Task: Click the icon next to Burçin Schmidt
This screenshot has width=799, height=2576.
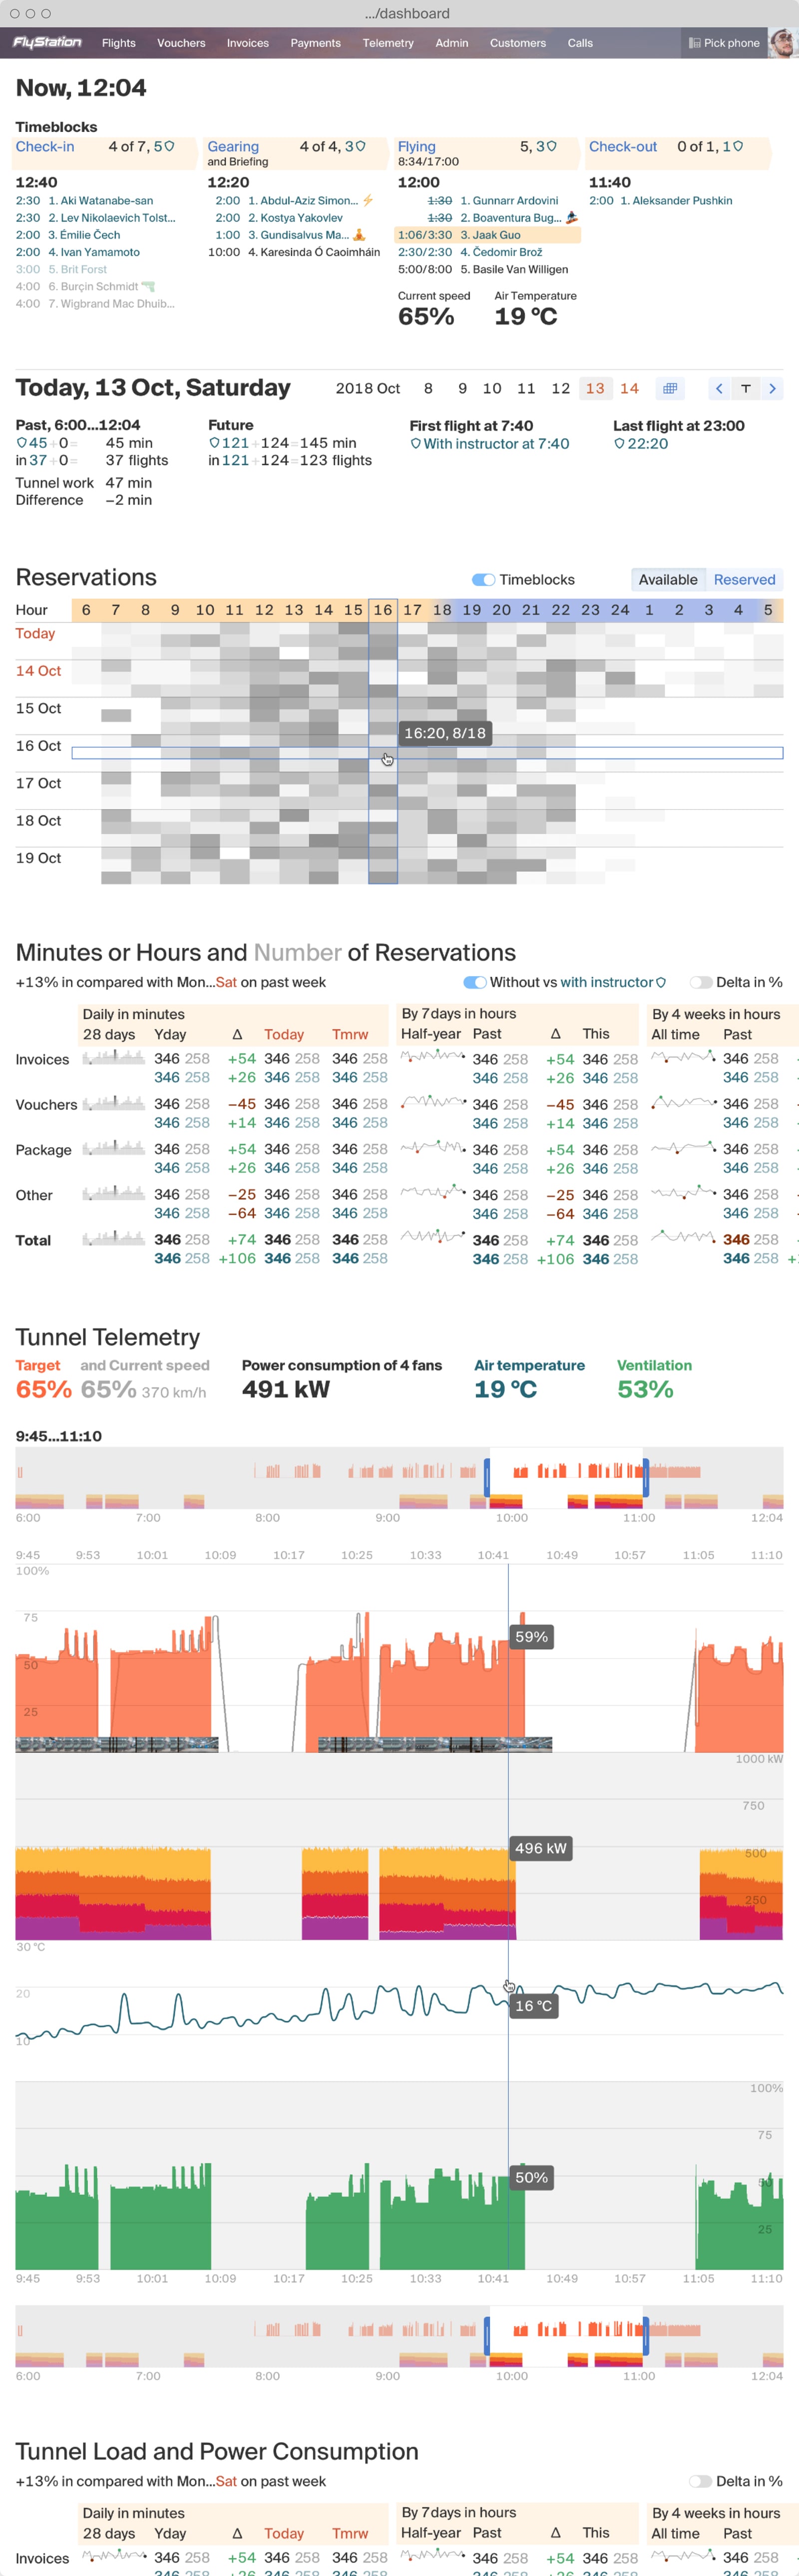Action: coord(148,287)
